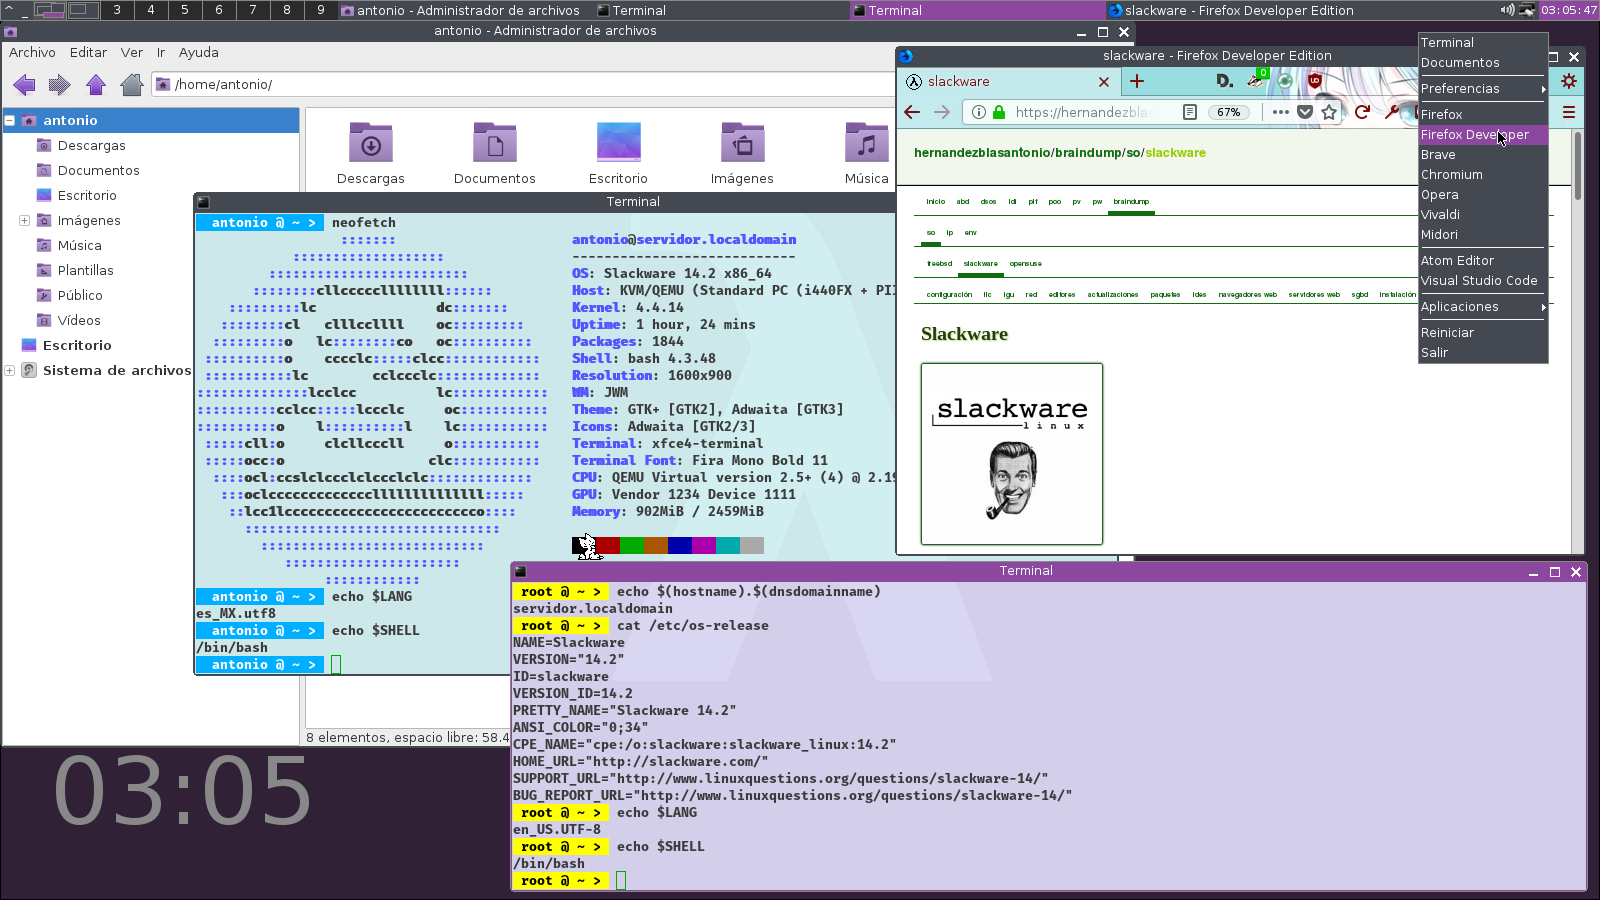The image size is (1600, 900).
Task: Choose Salir in the menu
Action: point(1483,353)
